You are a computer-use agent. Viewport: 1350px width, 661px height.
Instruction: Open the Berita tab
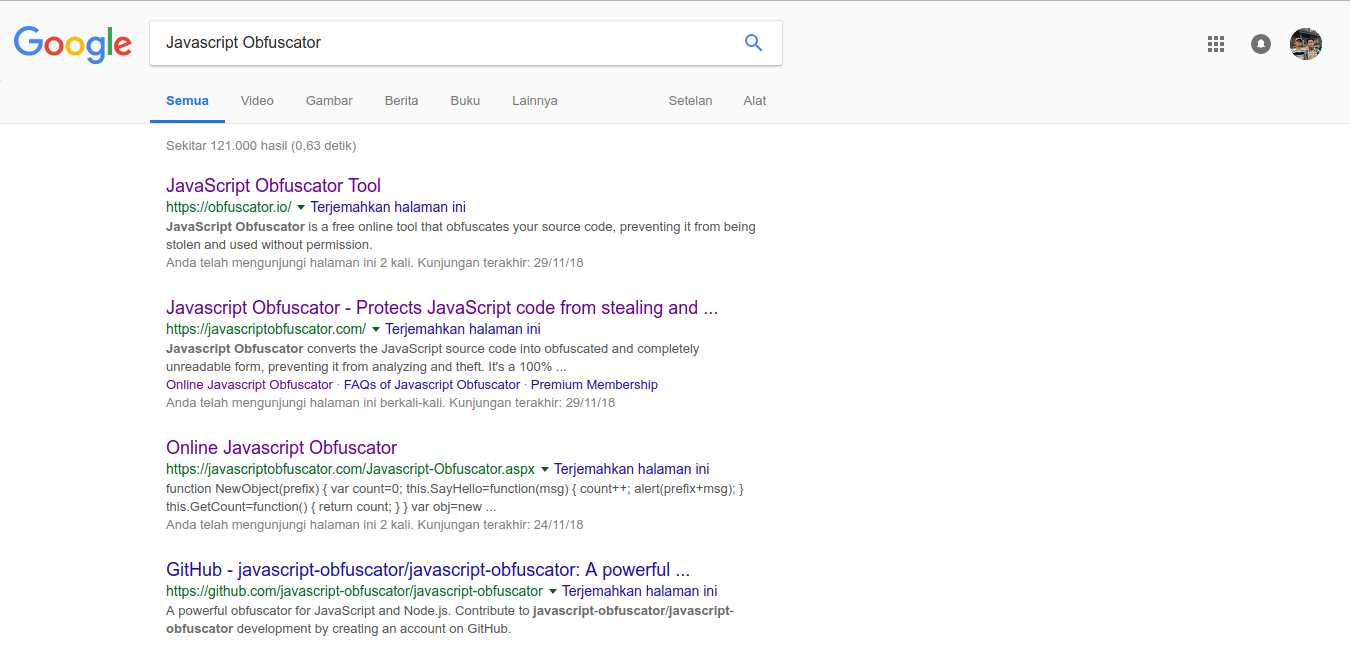click(401, 101)
